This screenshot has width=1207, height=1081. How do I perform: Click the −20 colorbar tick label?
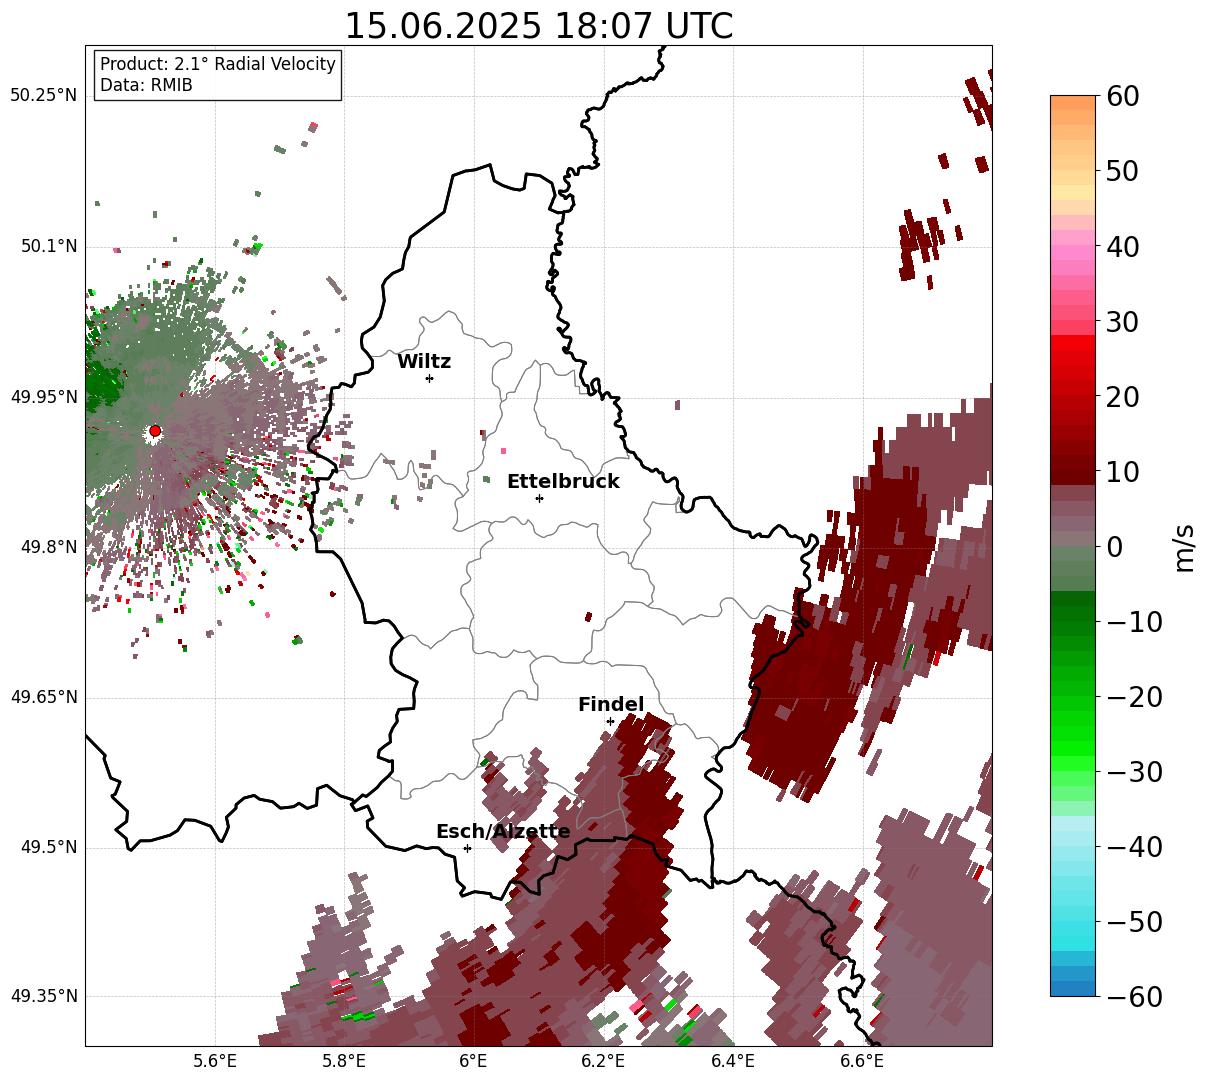[1135, 697]
